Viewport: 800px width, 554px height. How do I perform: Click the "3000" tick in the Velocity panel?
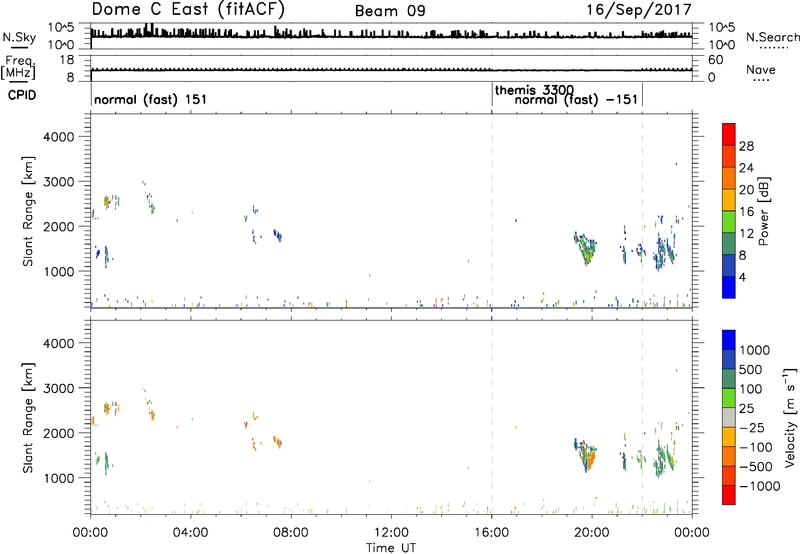pyautogui.click(x=58, y=388)
